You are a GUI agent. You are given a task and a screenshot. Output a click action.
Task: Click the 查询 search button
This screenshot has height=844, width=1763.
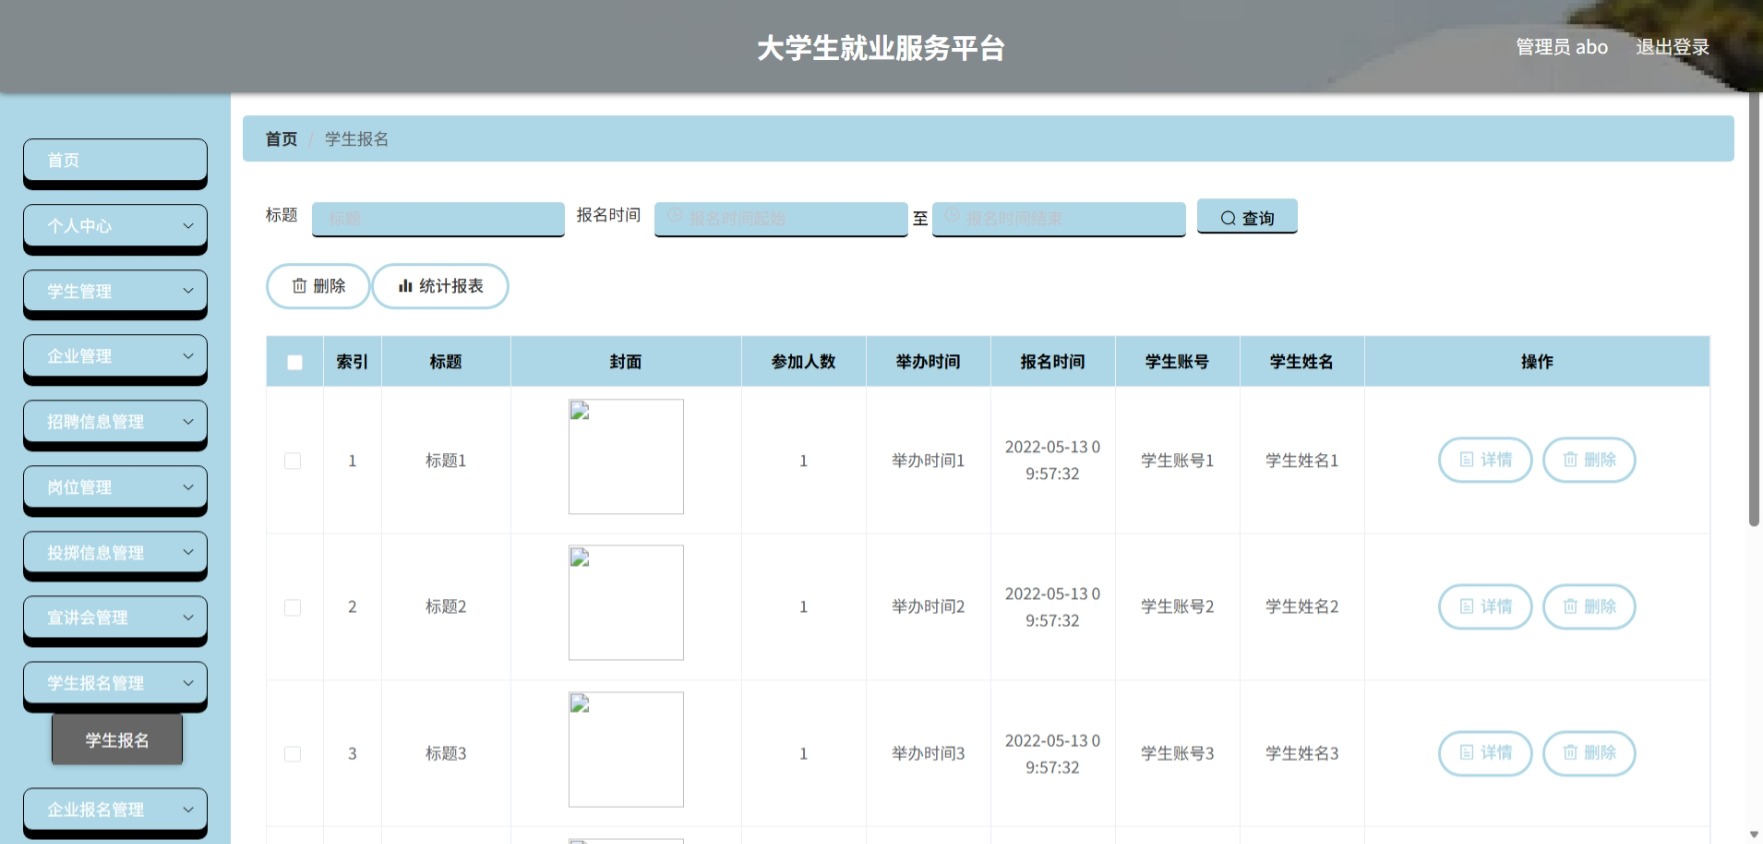[1247, 217]
